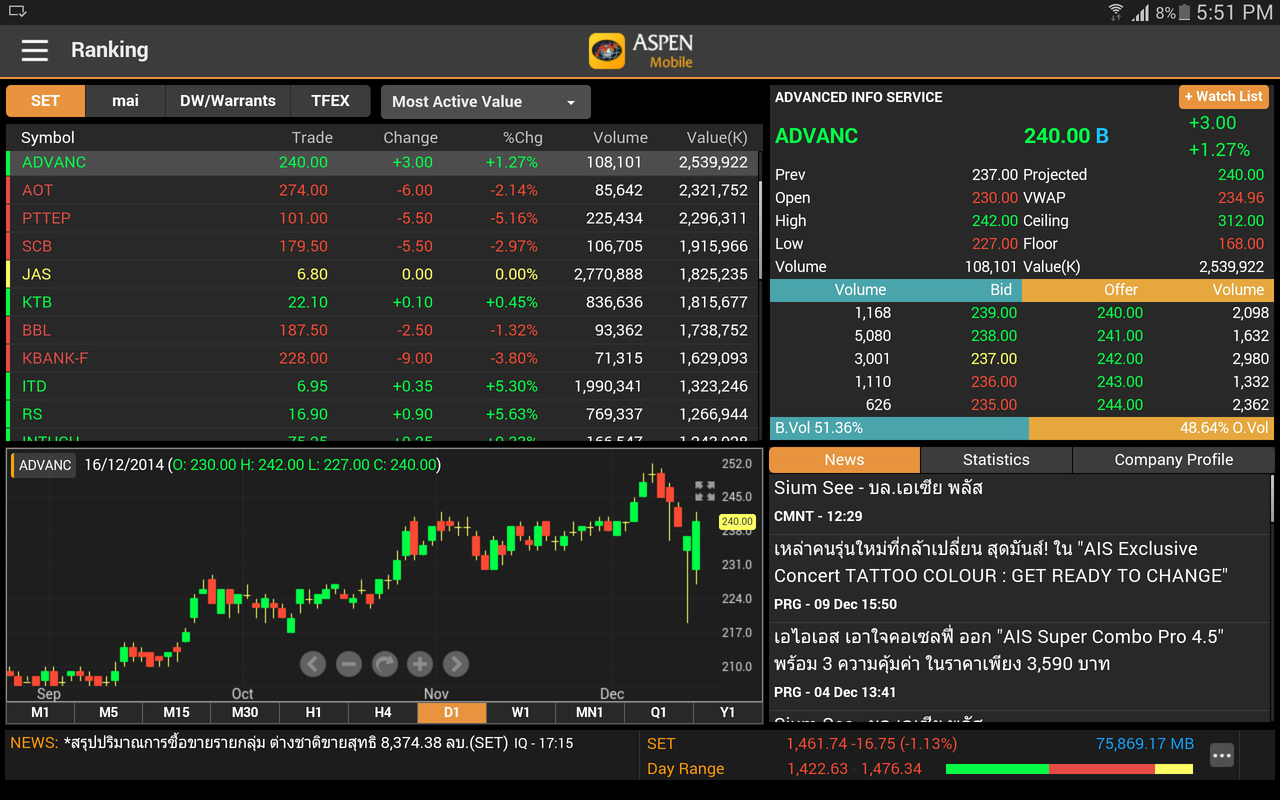Set chart interval to M15
This screenshot has height=800, width=1280.
coord(177,713)
